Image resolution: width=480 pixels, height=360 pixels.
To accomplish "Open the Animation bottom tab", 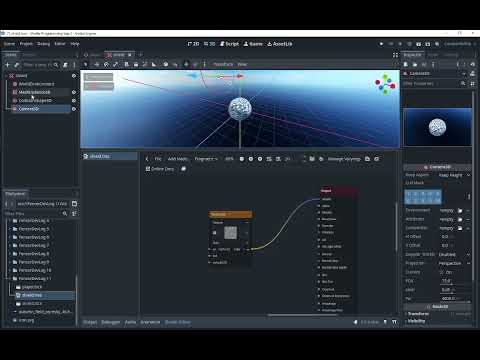I will tap(150, 322).
